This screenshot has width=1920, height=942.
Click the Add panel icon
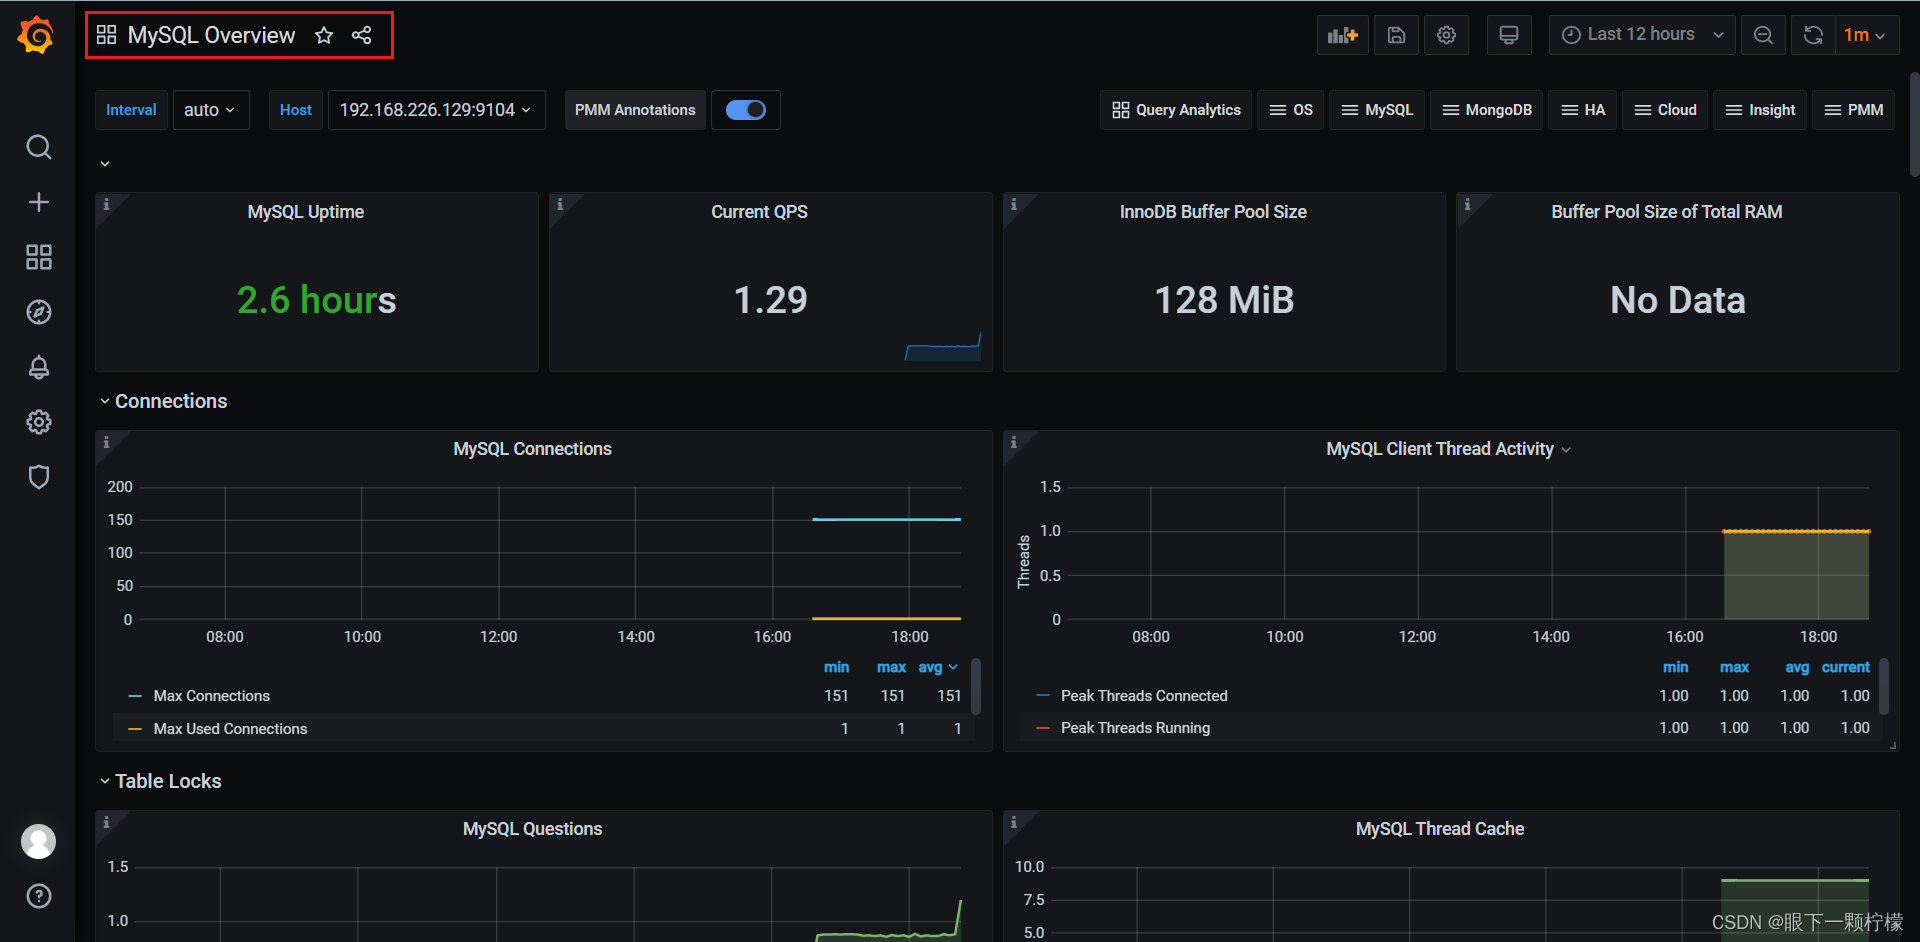[x=1342, y=35]
